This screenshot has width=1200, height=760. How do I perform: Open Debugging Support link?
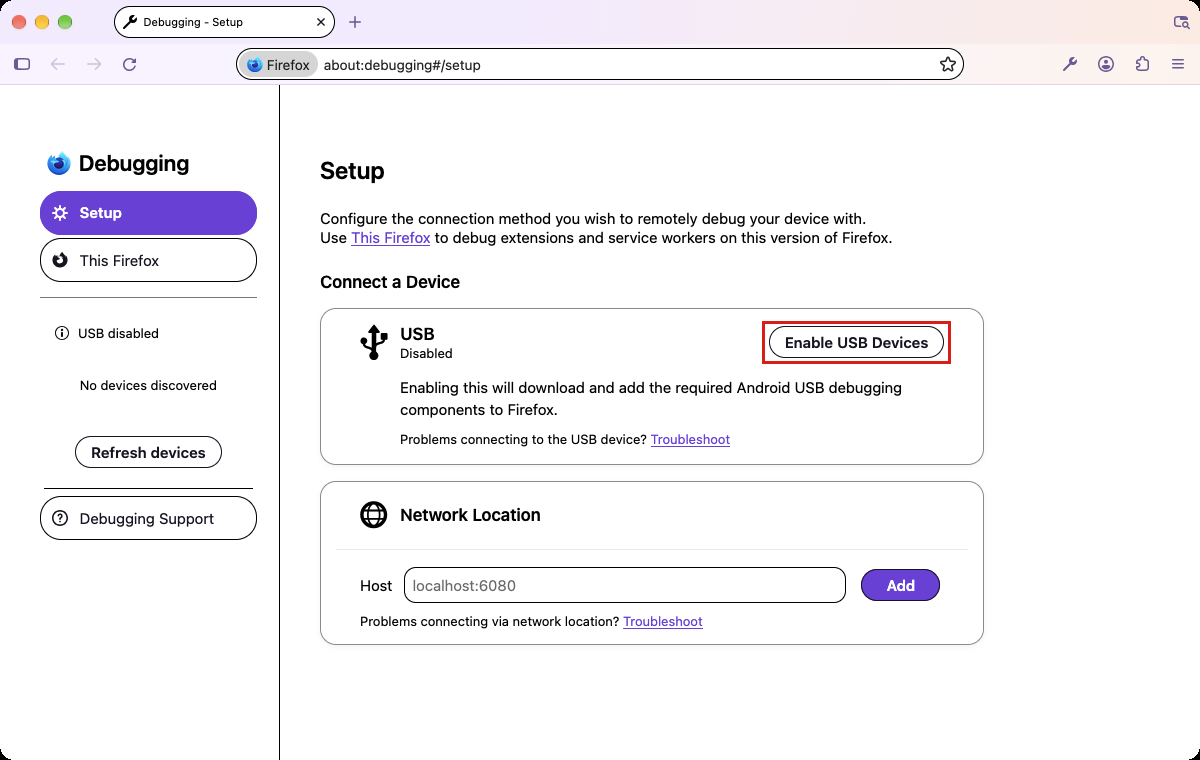(148, 518)
